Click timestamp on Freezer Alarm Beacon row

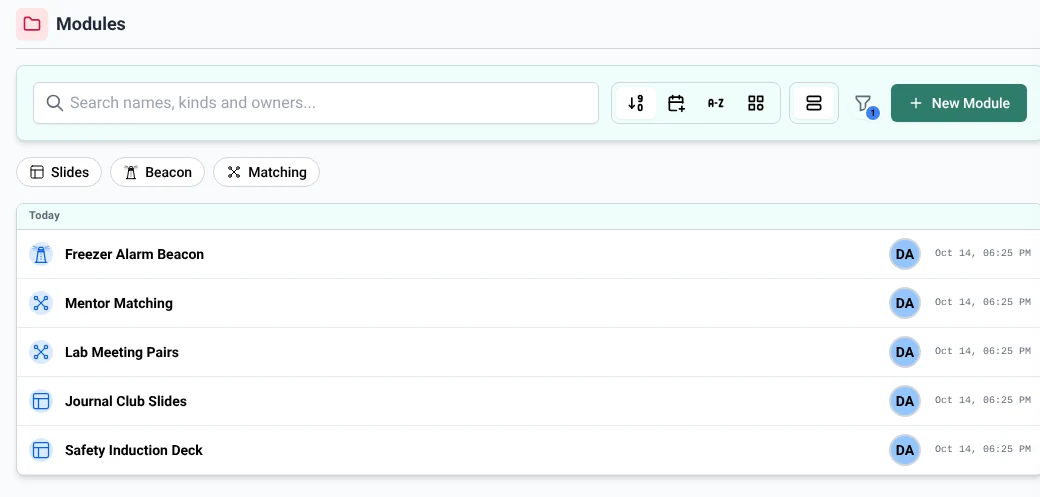tap(983, 253)
